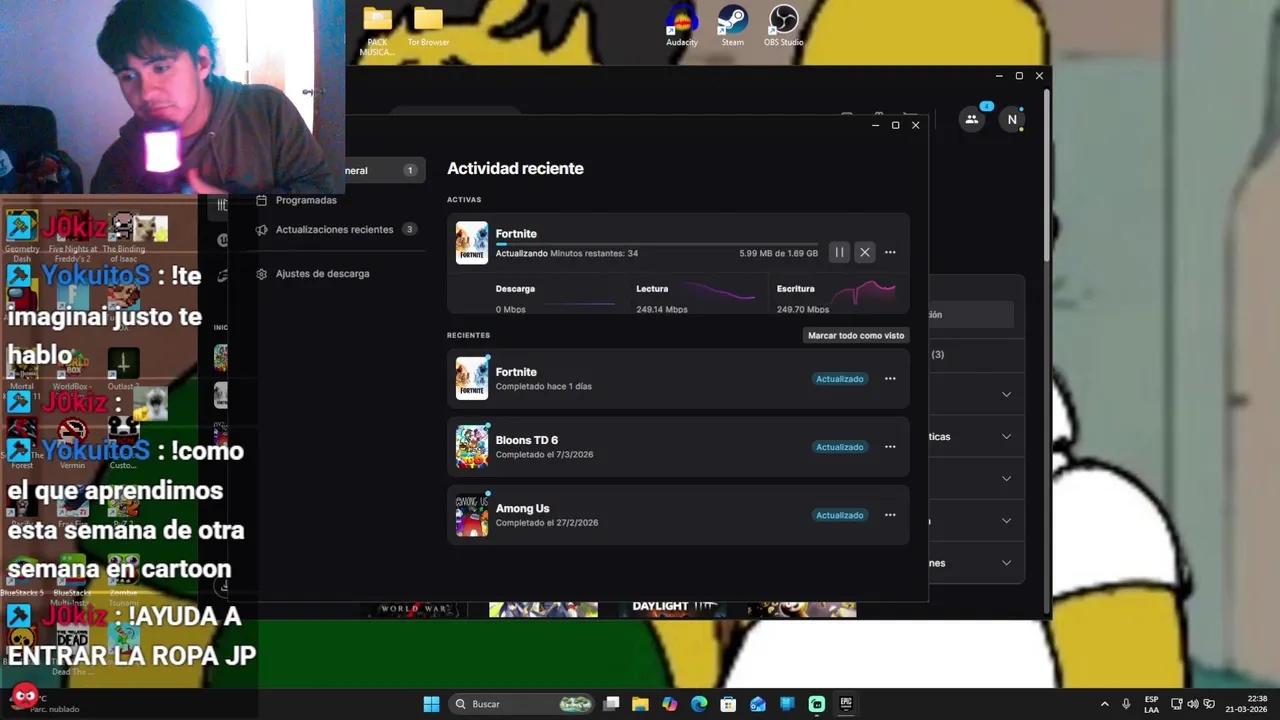Cancel the active Fortnite update
This screenshot has width=1280, height=720.
(865, 253)
